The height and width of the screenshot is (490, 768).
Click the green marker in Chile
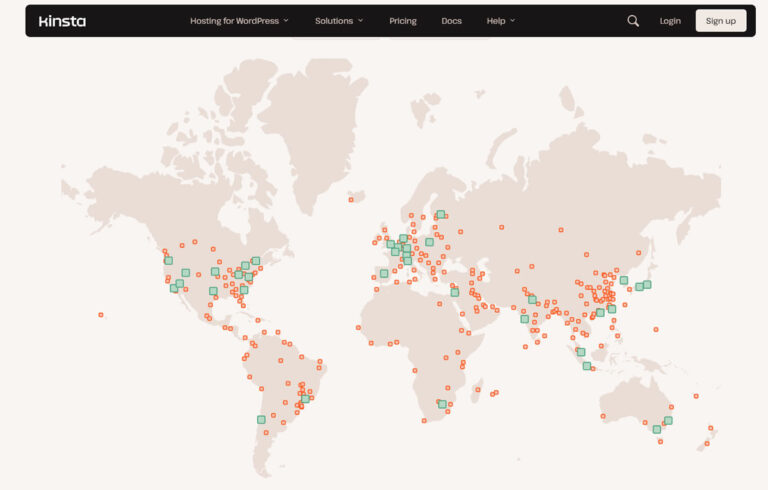261,419
